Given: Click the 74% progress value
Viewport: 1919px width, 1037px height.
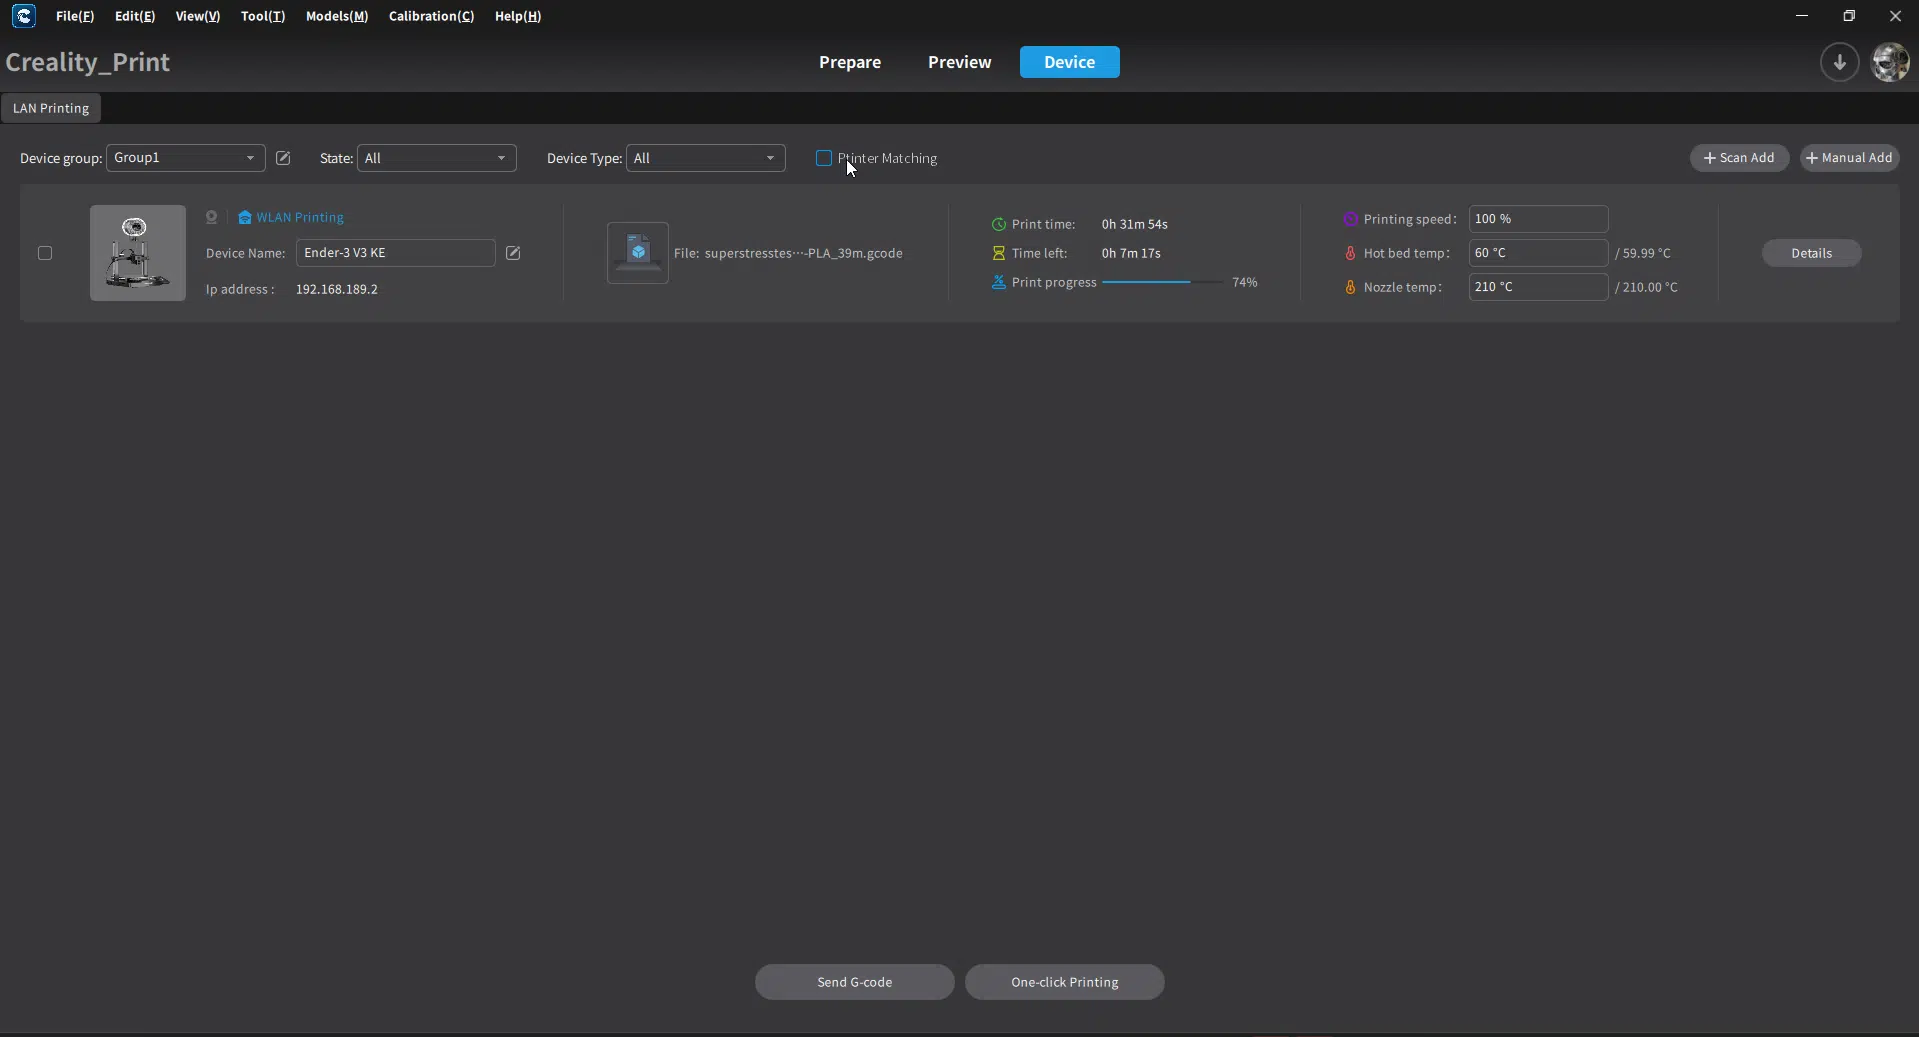Looking at the screenshot, I should pos(1245,282).
